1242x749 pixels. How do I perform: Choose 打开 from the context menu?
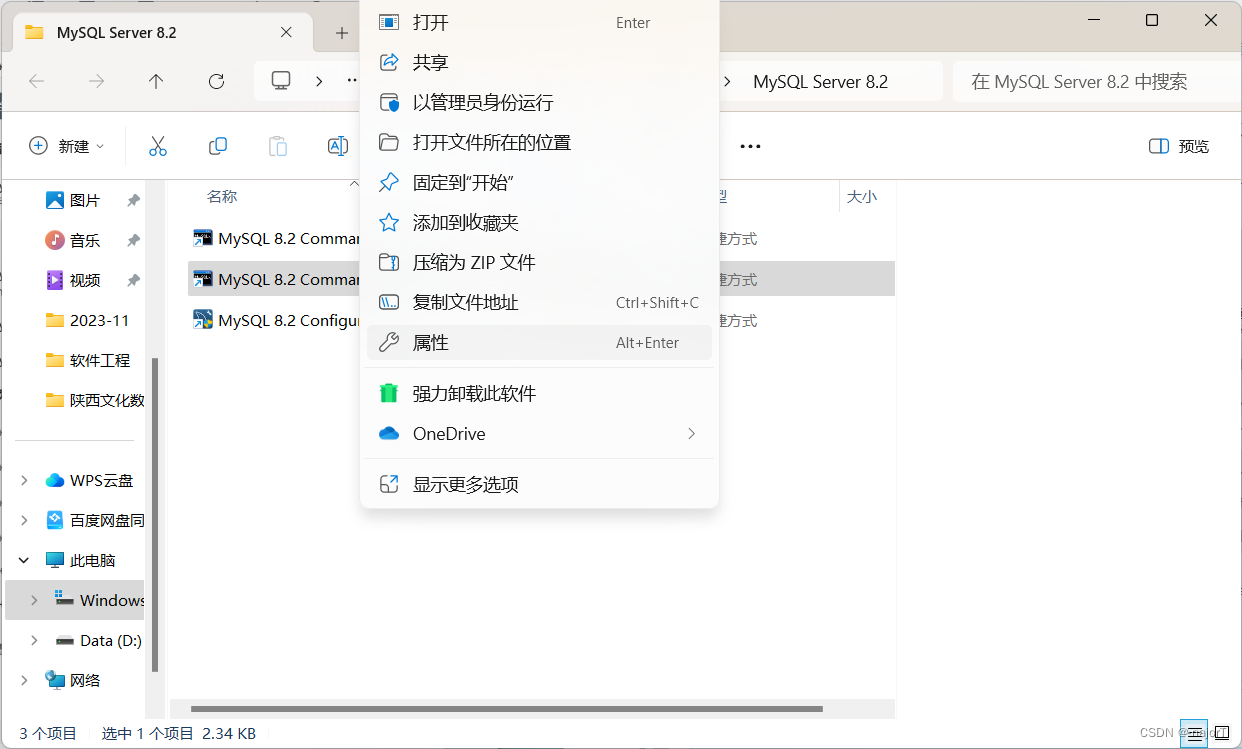[539, 22]
